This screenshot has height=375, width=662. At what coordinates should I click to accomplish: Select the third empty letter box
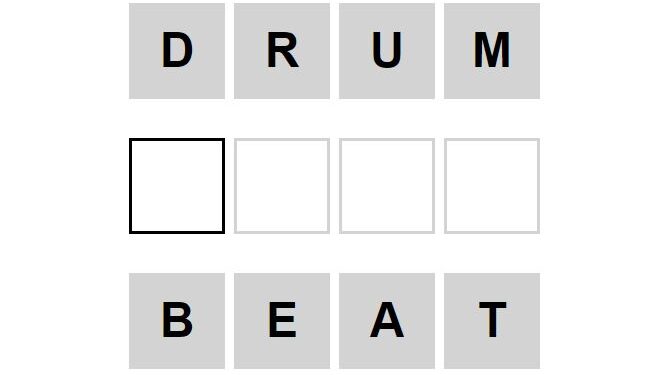(x=387, y=186)
